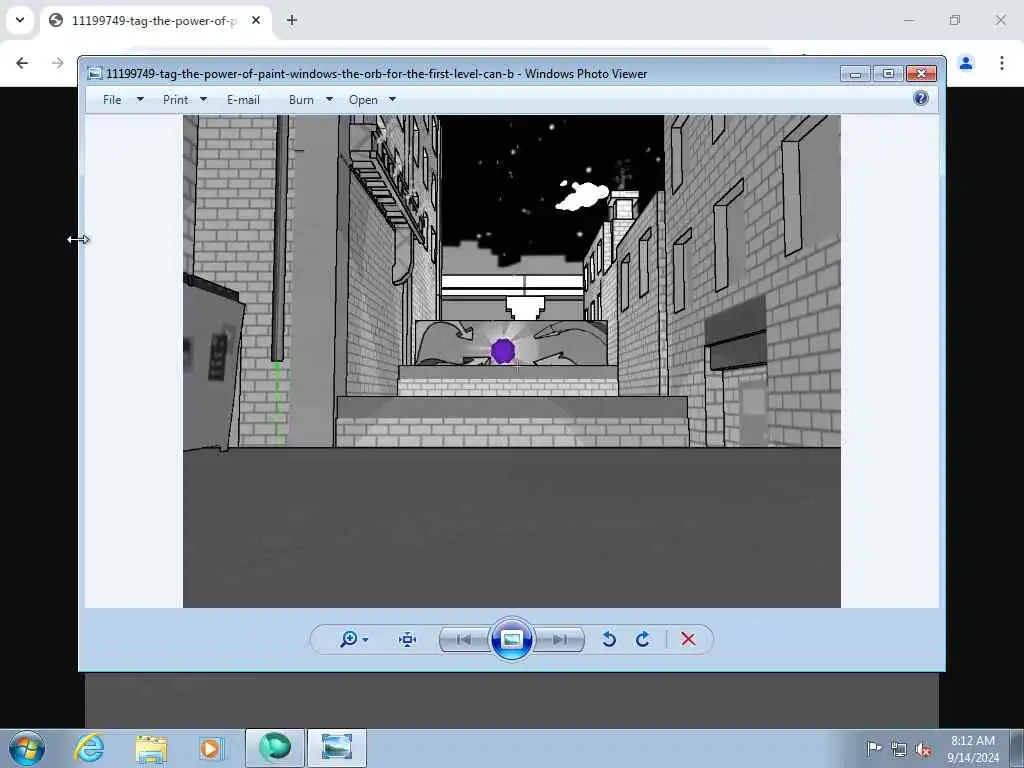Go to the previous photo
This screenshot has height=768, width=1024.
pyautogui.click(x=464, y=639)
